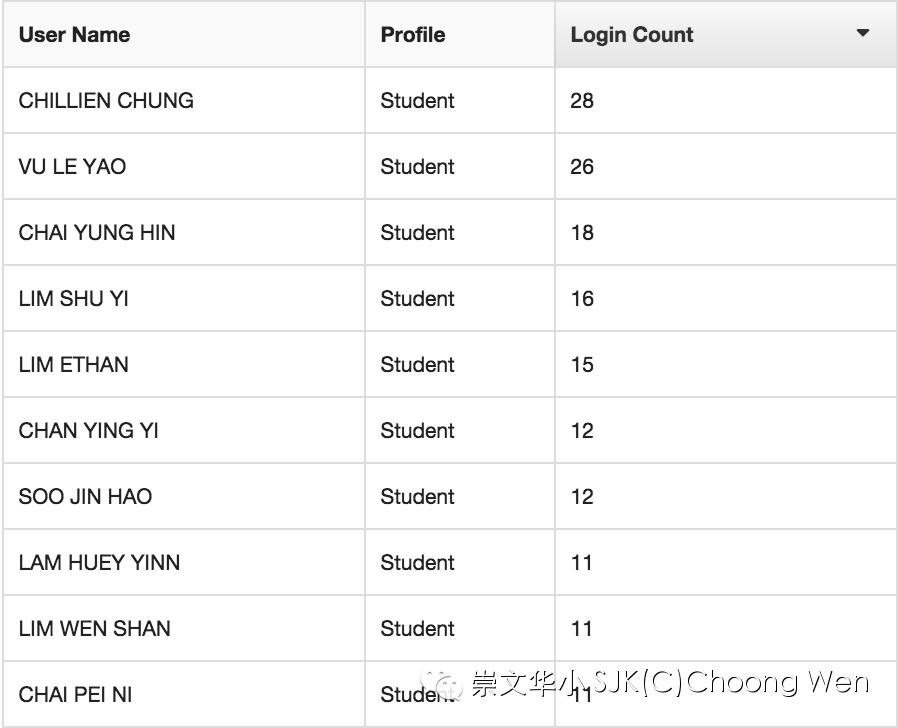898x728 pixels.
Task: Click the Login Count sort arrow
Action: click(862, 33)
